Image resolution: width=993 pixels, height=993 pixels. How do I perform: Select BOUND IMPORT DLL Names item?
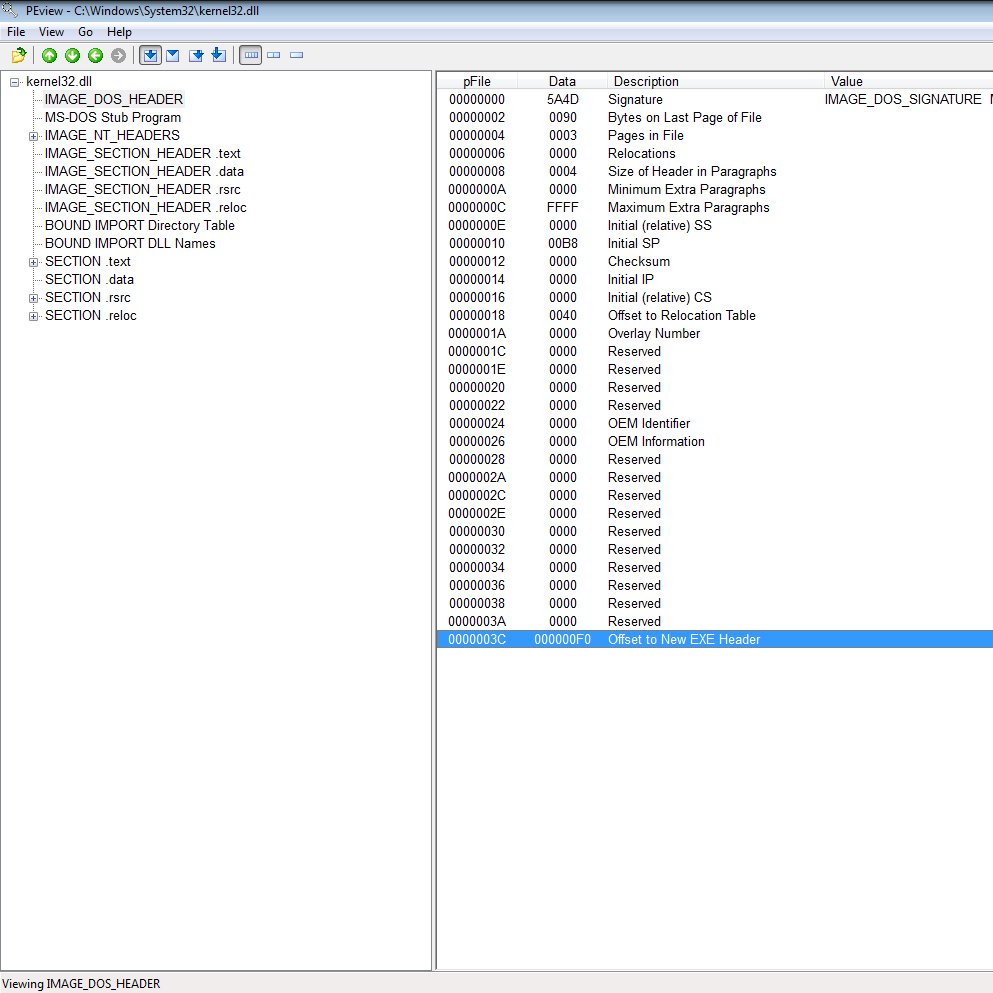point(130,244)
